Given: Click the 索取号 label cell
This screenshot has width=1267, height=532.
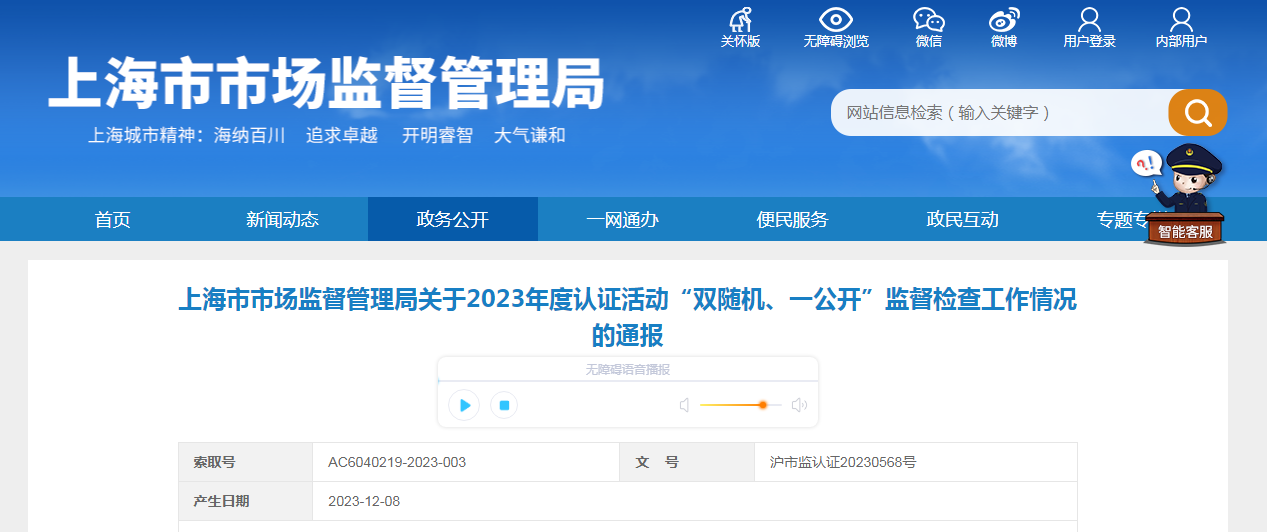Looking at the screenshot, I should (x=245, y=462).
